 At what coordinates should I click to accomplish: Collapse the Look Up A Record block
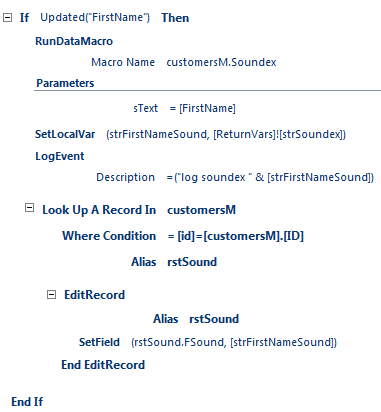29,208
